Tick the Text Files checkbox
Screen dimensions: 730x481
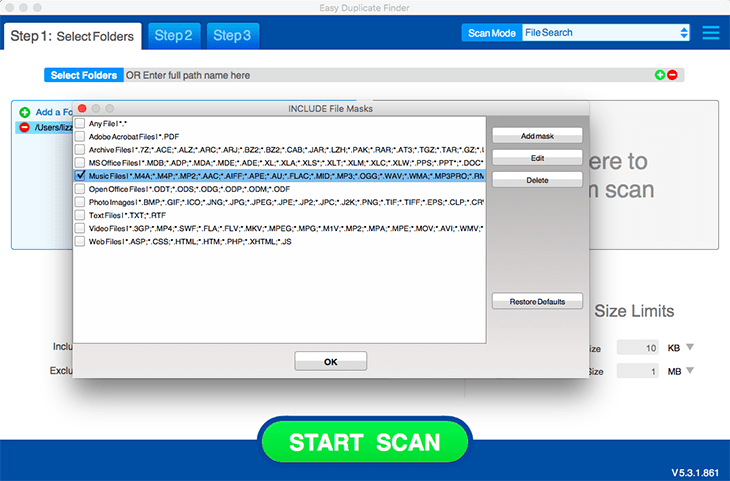coord(80,215)
